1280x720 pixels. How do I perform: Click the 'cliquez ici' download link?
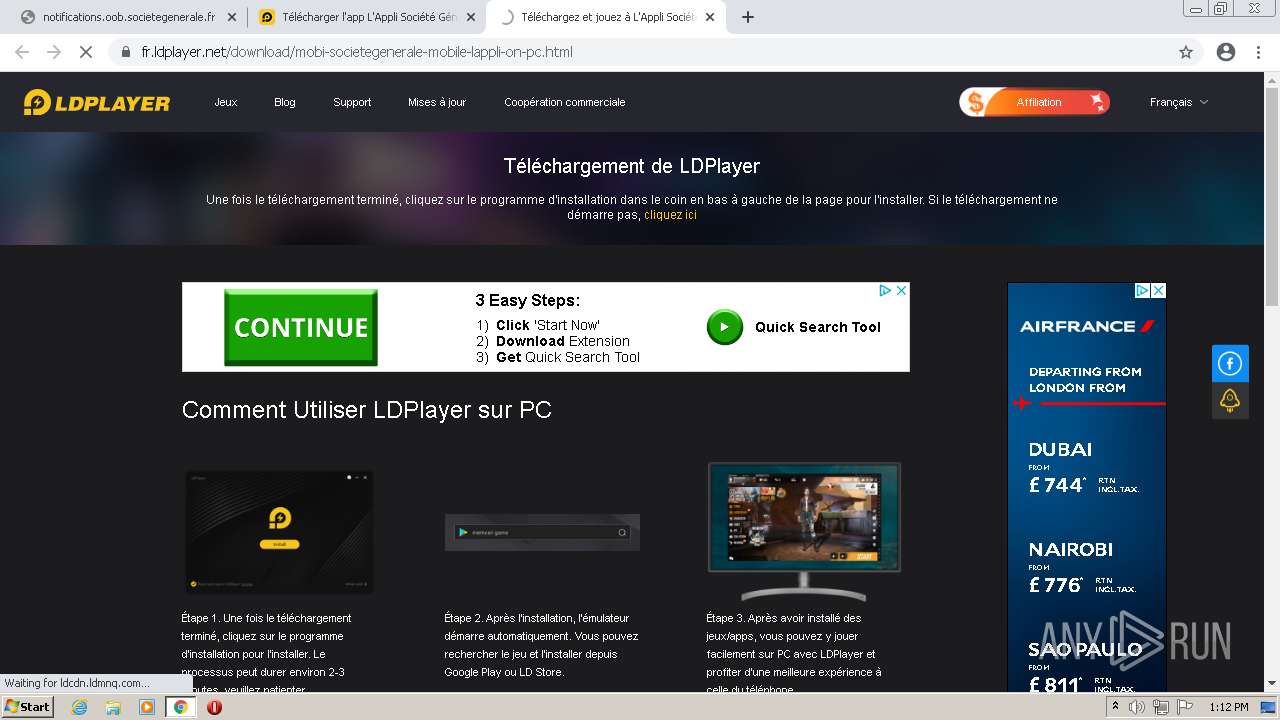[671, 215]
